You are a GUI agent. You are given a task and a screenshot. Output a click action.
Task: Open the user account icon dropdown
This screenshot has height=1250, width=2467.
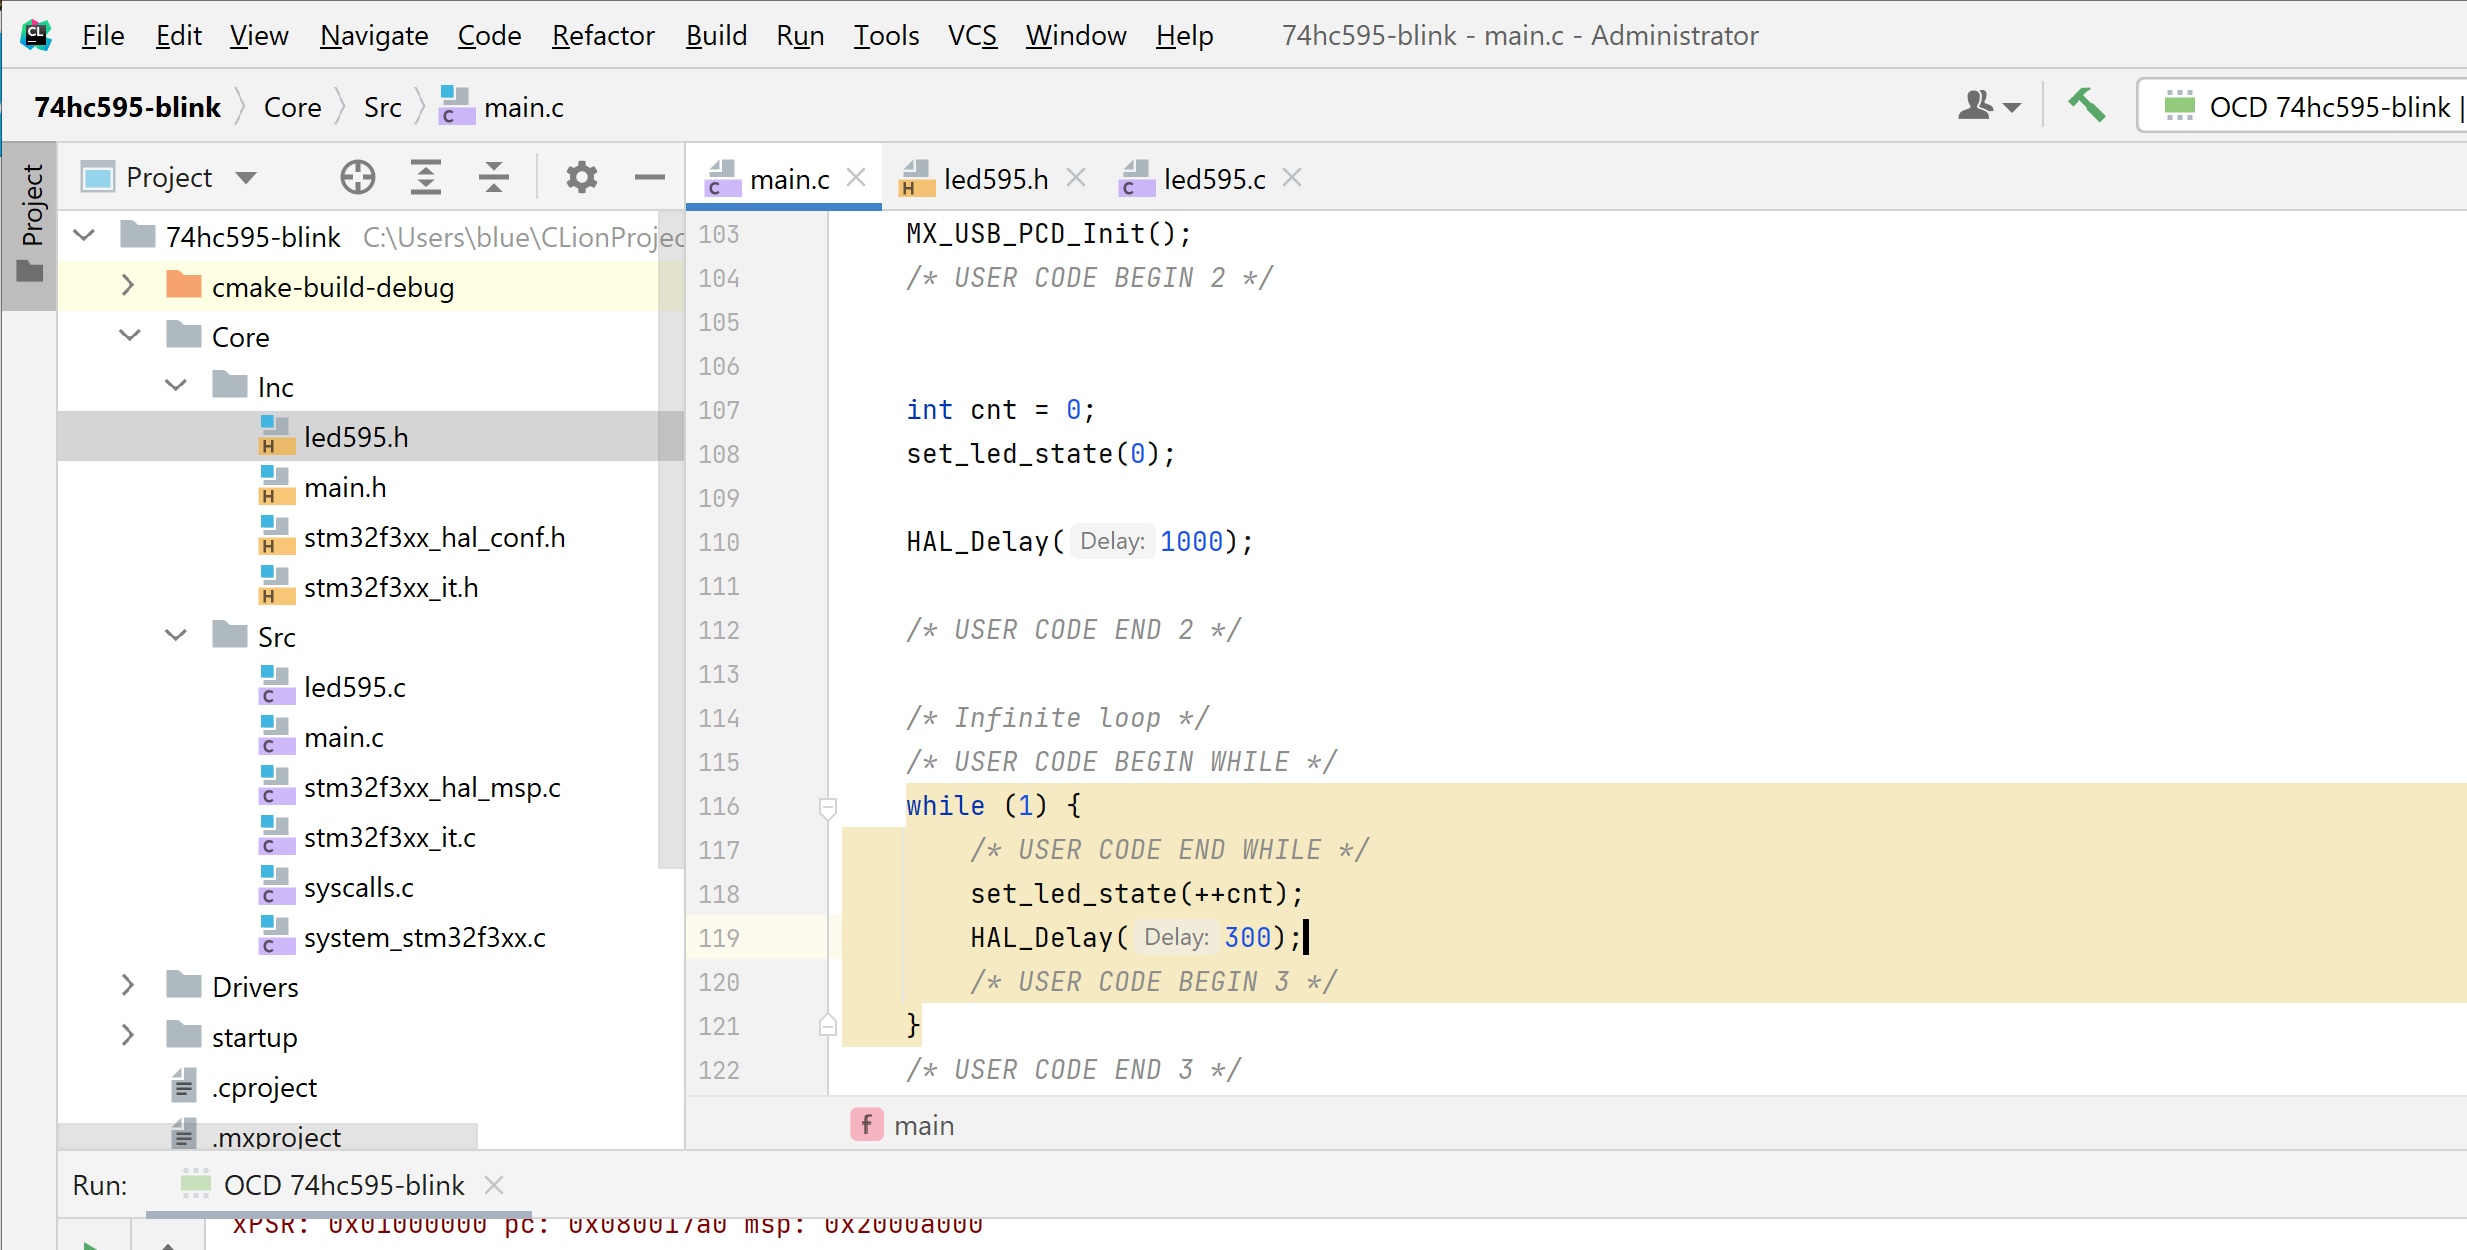tap(1988, 106)
